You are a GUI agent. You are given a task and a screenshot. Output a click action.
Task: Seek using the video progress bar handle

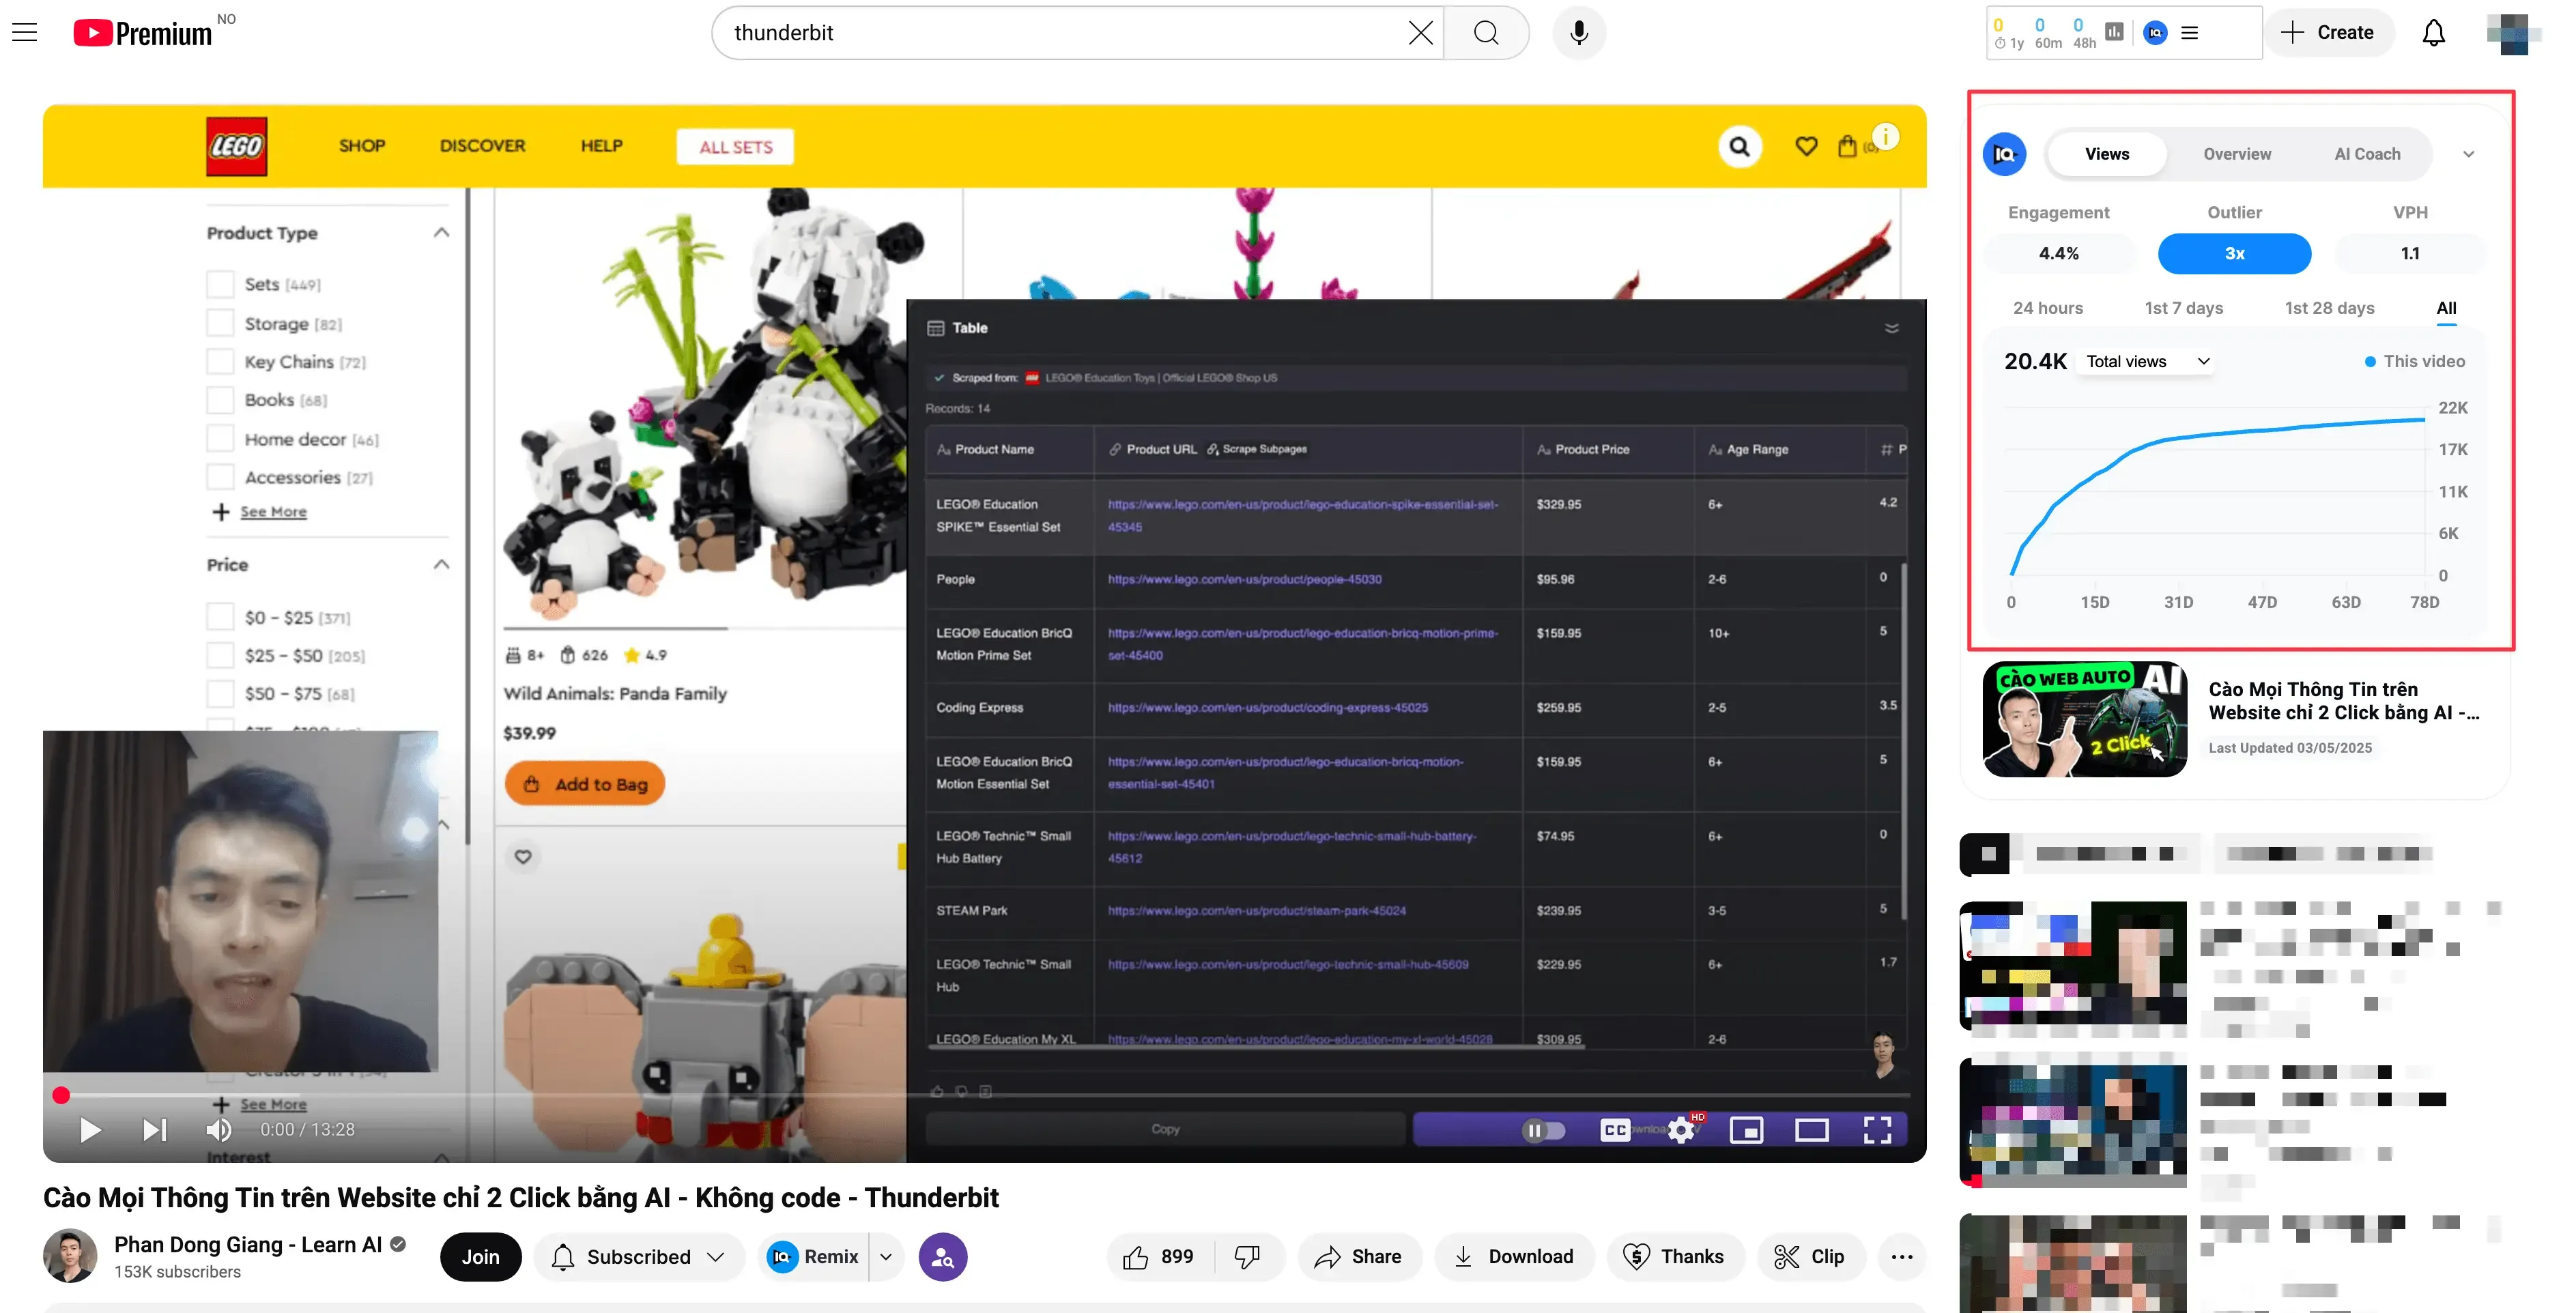pyautogui.click(x=61, y=1095)
